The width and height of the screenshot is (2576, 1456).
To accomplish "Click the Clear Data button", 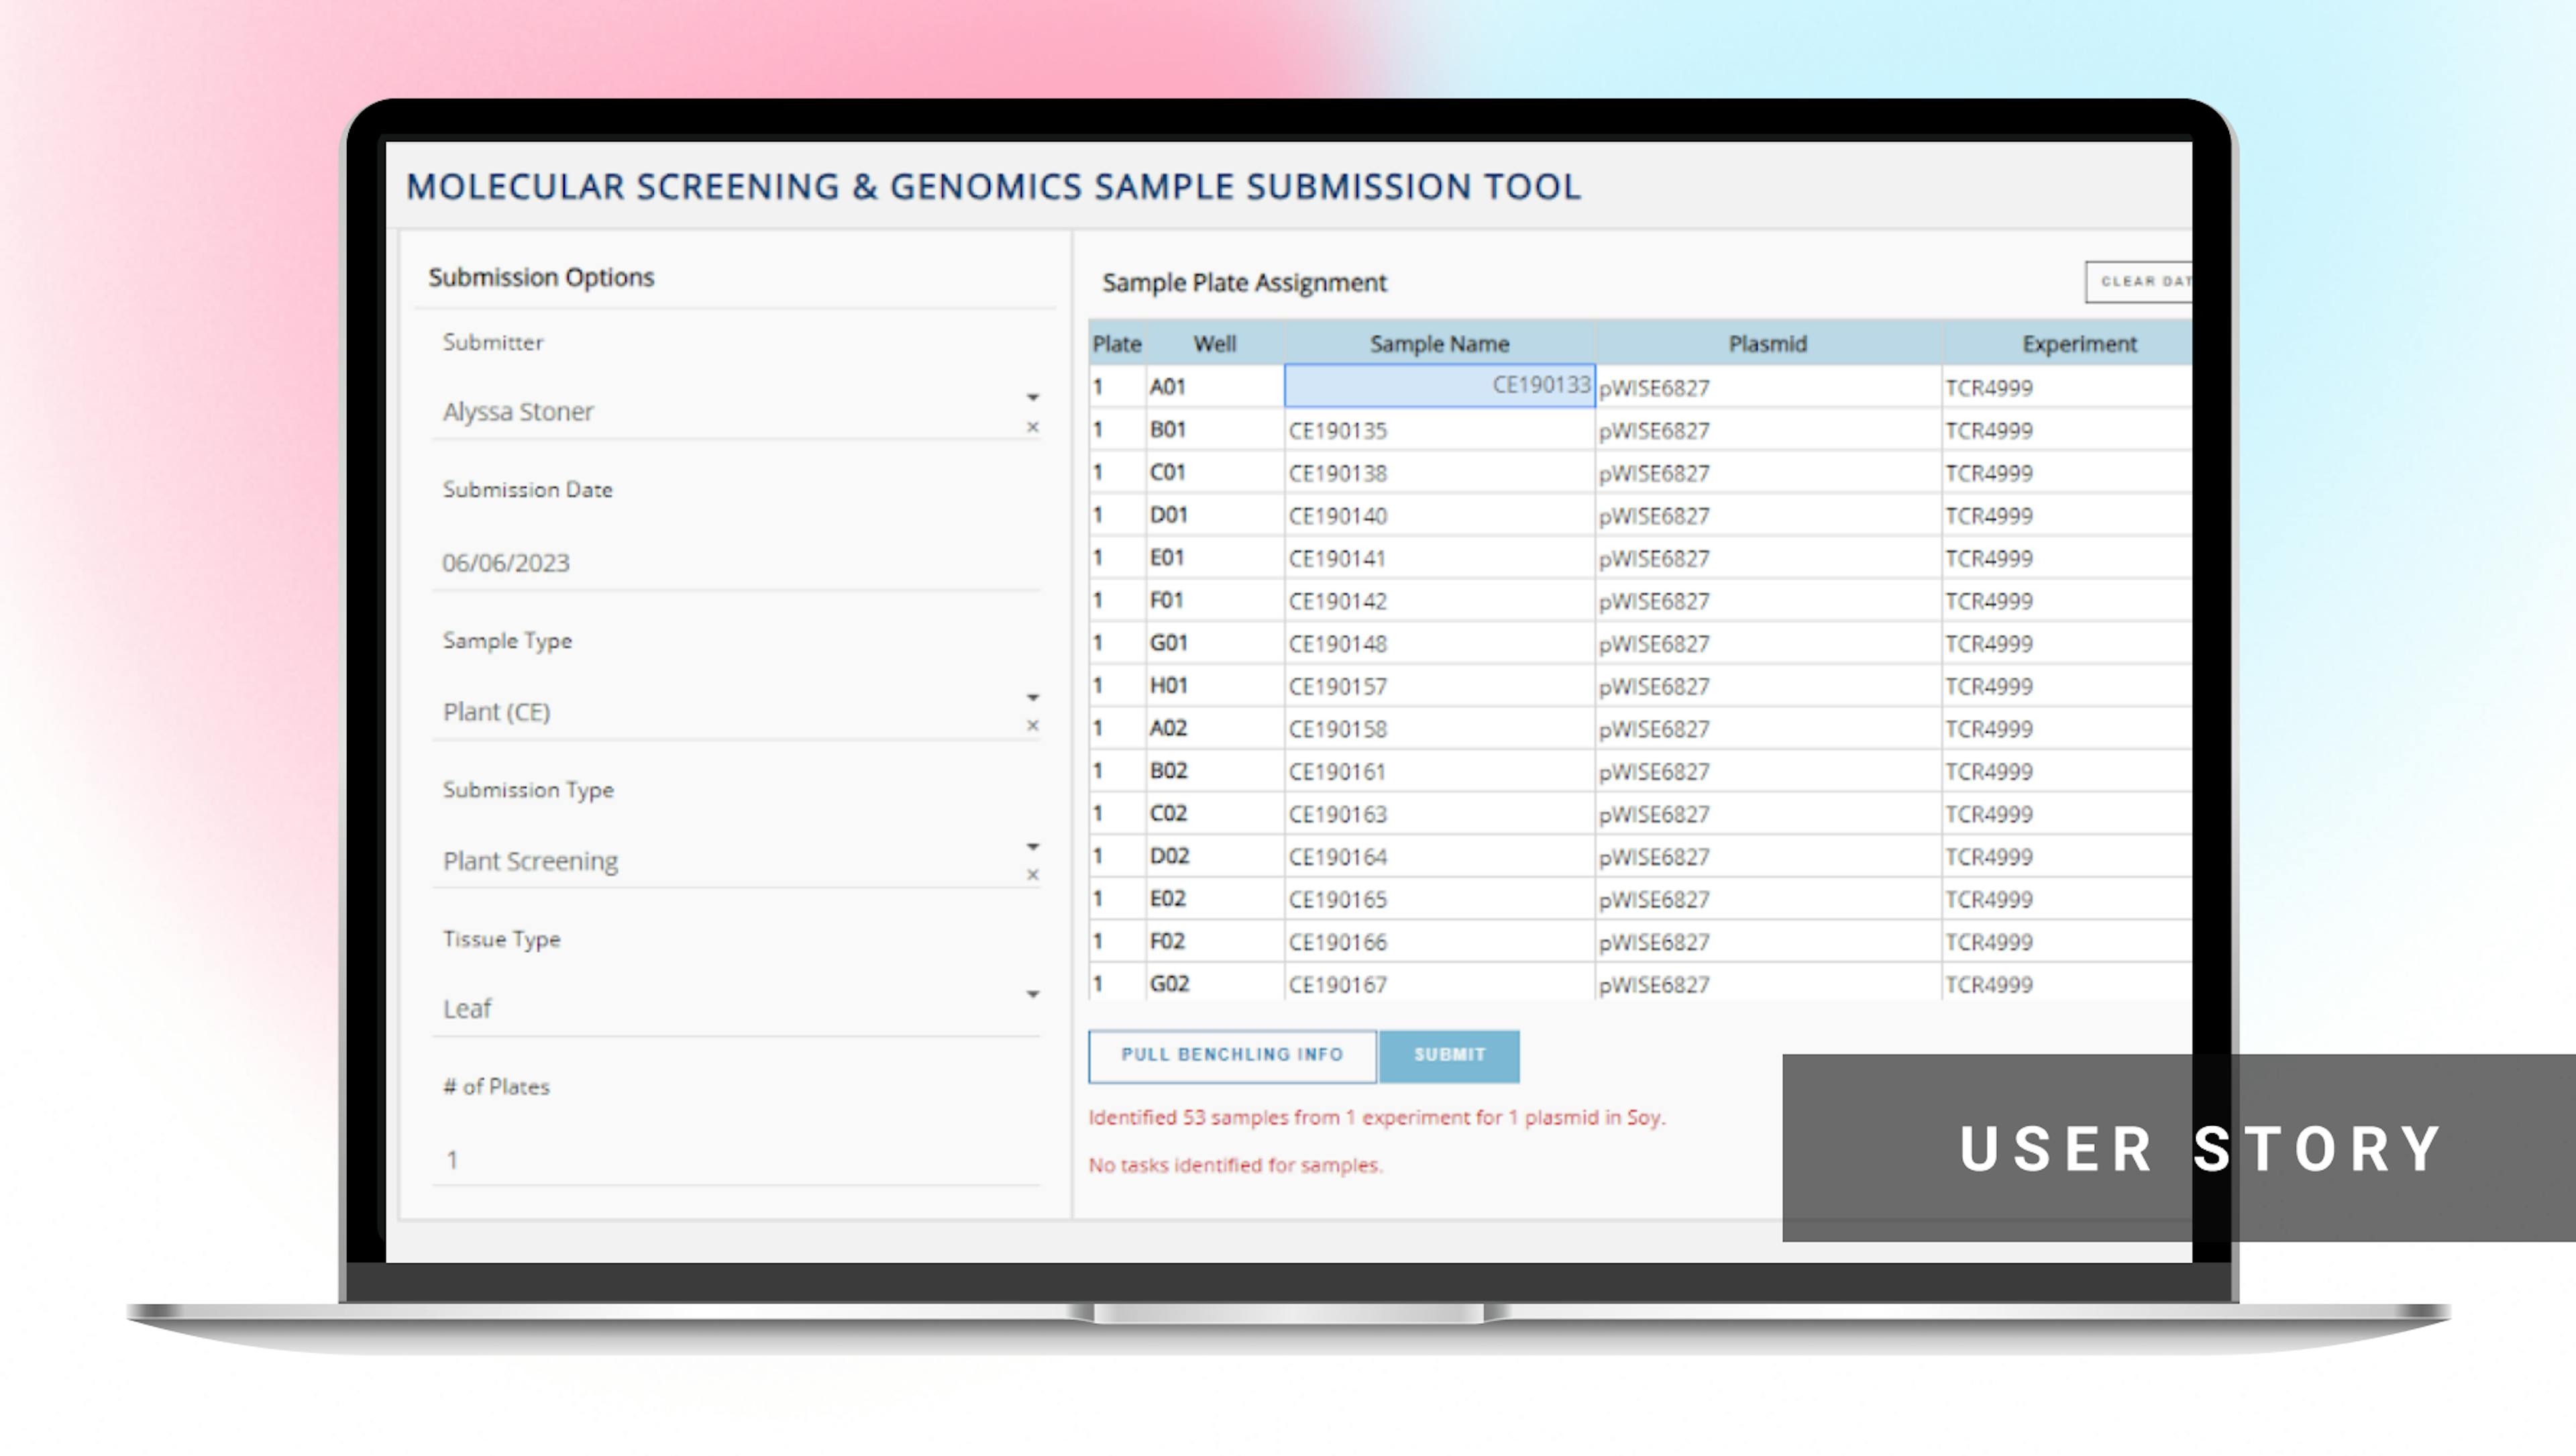I will [x=2139, y=281].
